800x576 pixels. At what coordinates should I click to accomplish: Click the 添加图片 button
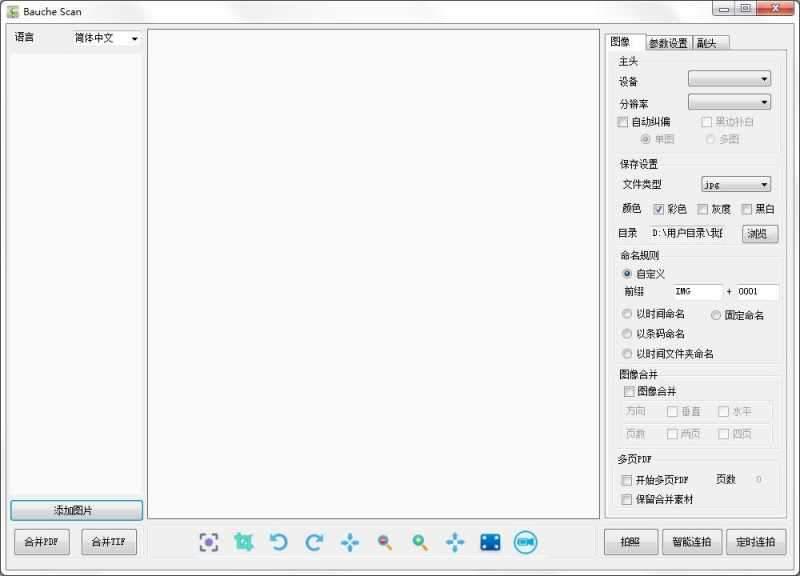click(77, 510)
